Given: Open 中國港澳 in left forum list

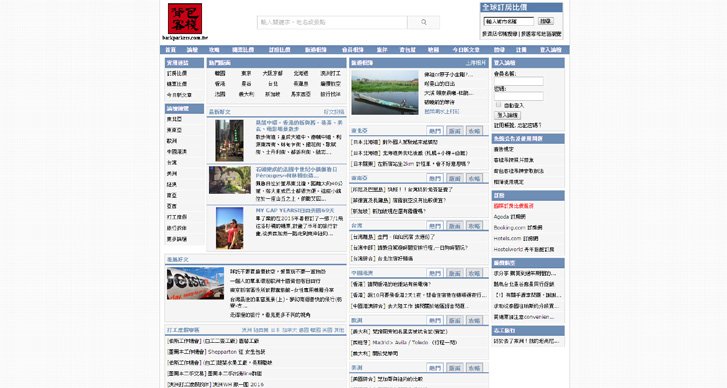Looking at the screenshot, I should pos(177,152).
